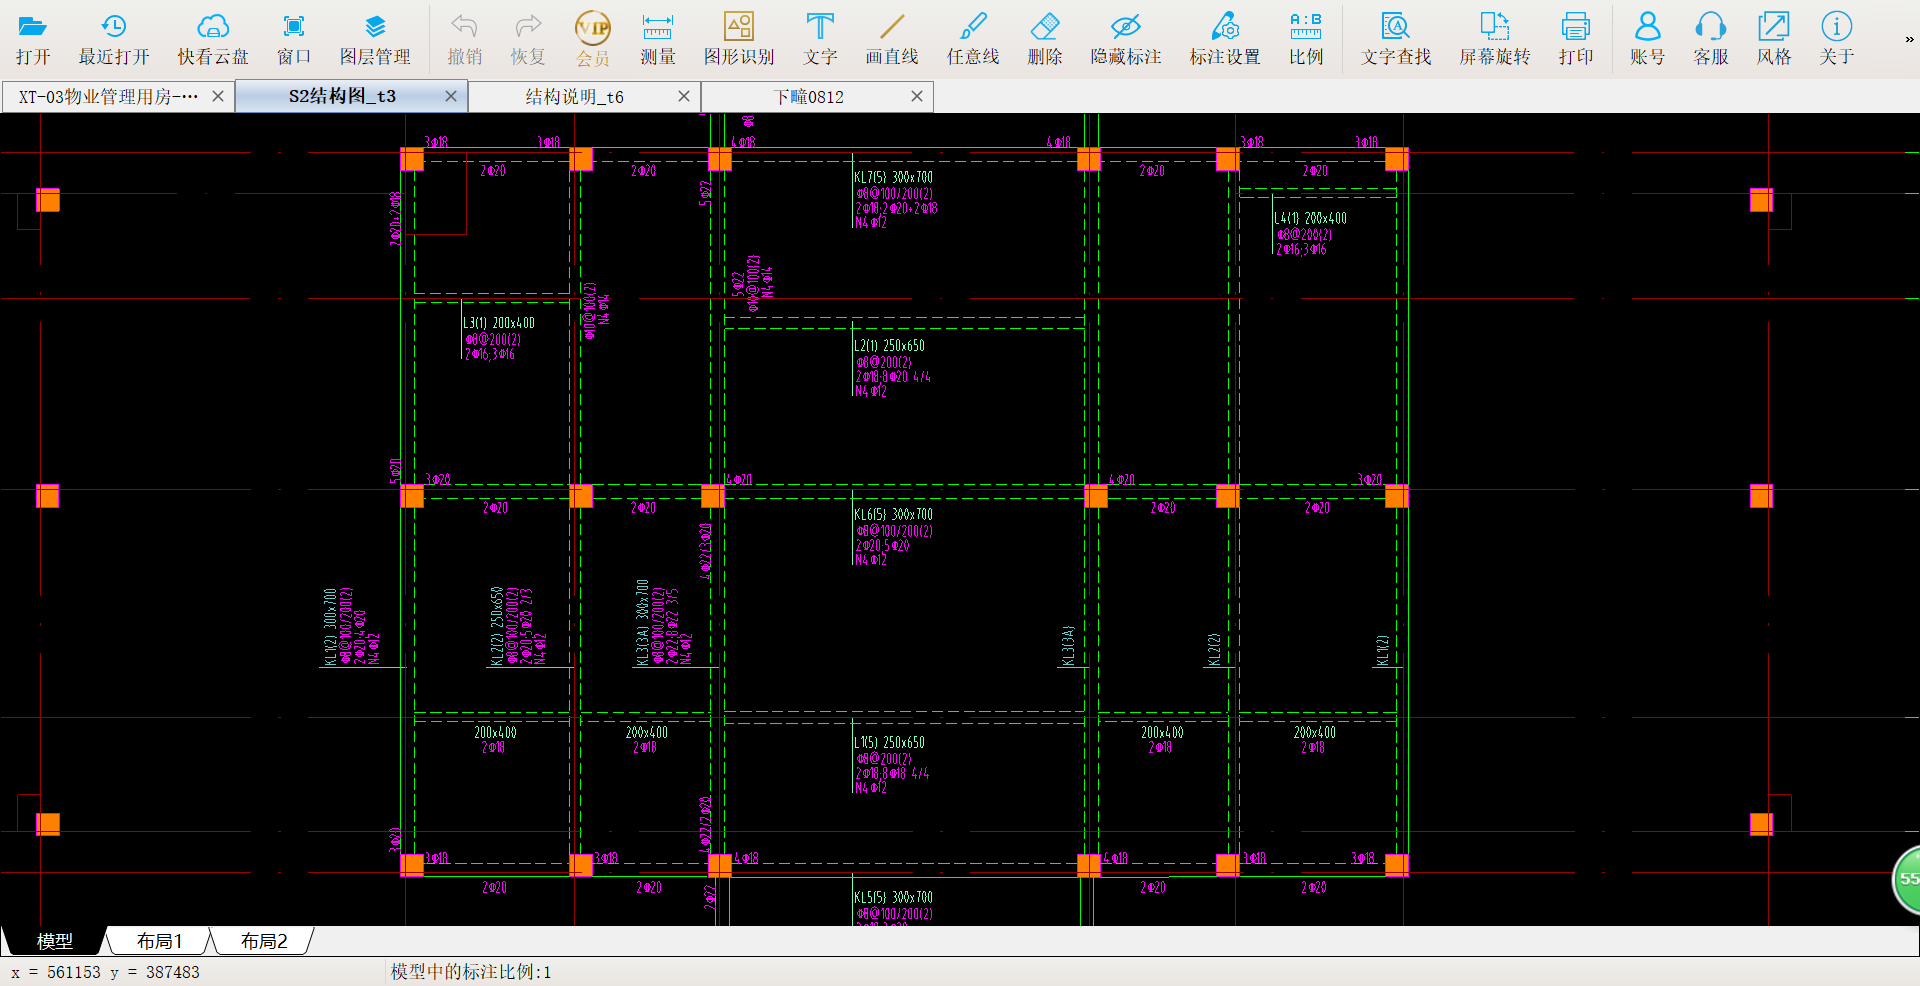
Task: Click the L1(5) 250x650 beam label
Action: [x=889, y=743]
